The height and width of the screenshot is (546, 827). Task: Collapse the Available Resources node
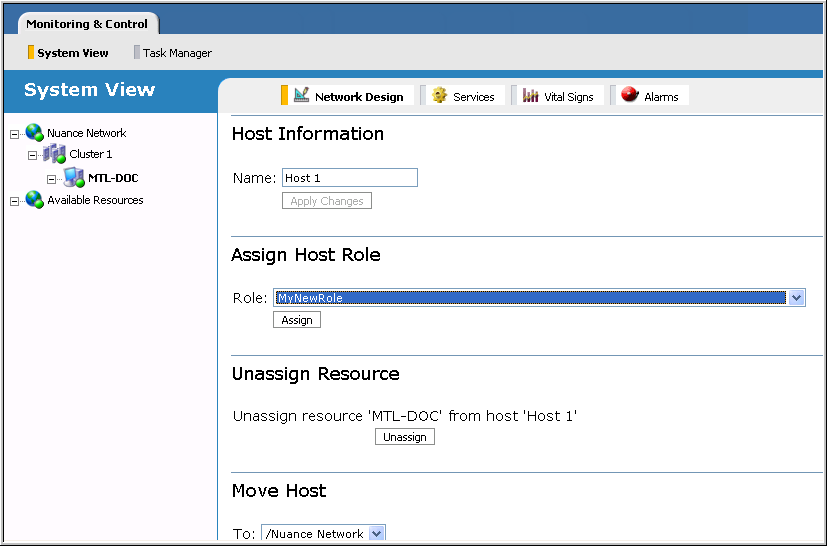coord(14,201)
